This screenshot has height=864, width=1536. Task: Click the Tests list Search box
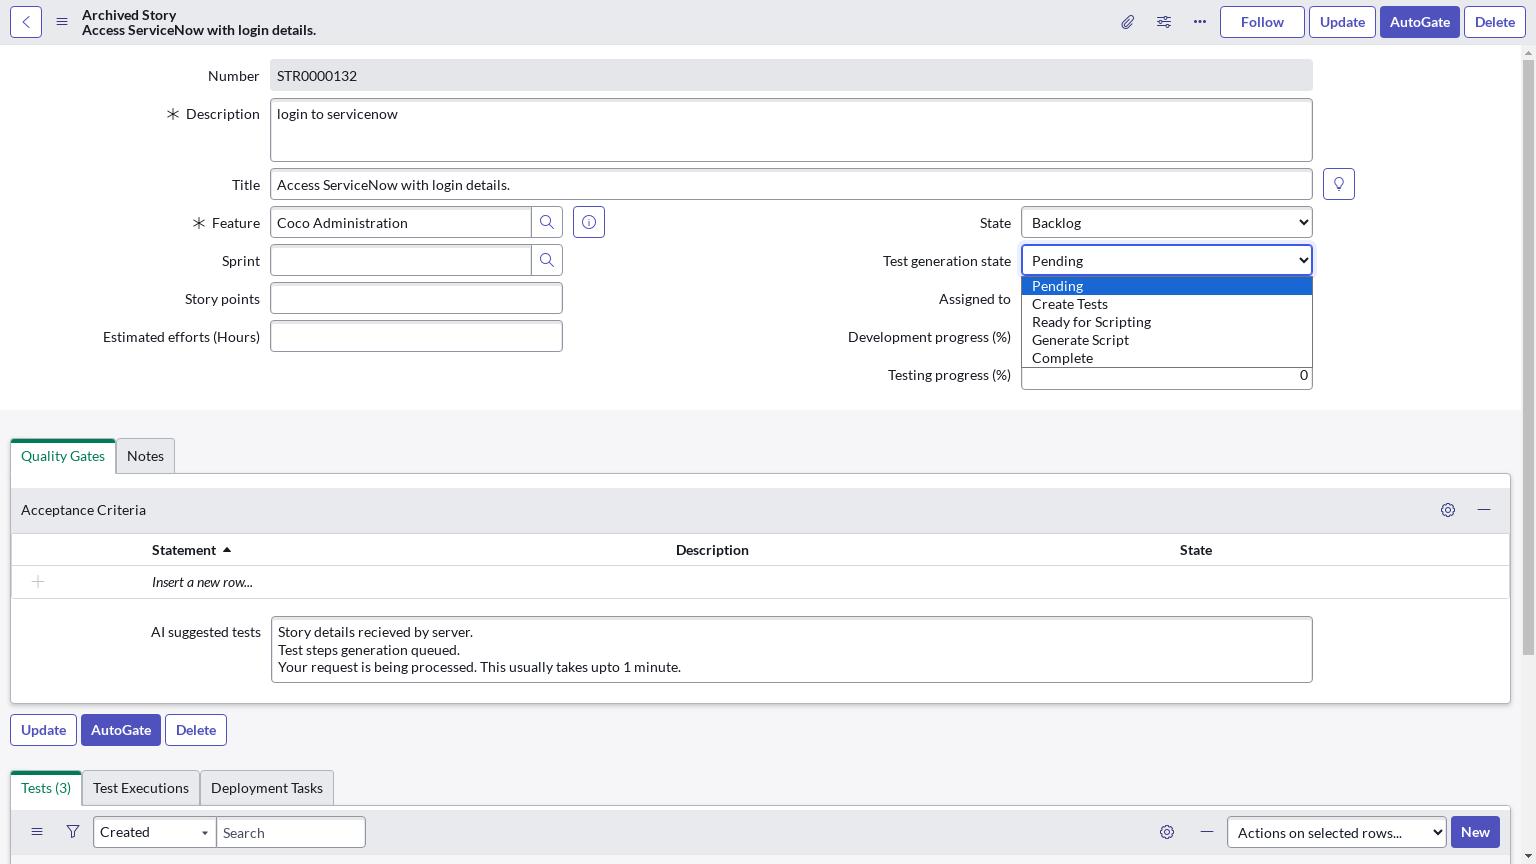pyautogui.click(x=291, y=832)
